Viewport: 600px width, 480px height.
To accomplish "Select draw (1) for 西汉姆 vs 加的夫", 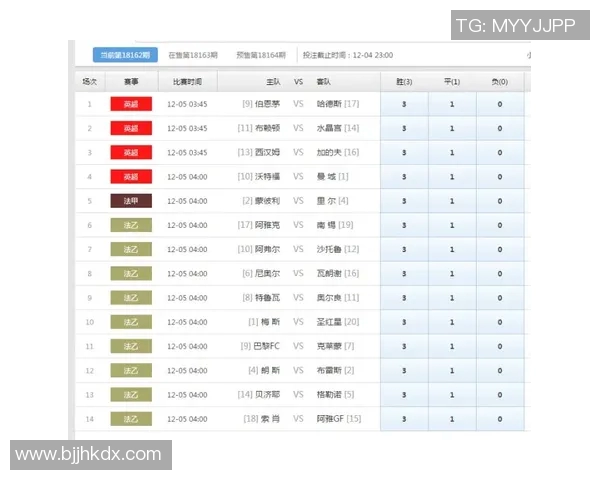I will [452, 152].
